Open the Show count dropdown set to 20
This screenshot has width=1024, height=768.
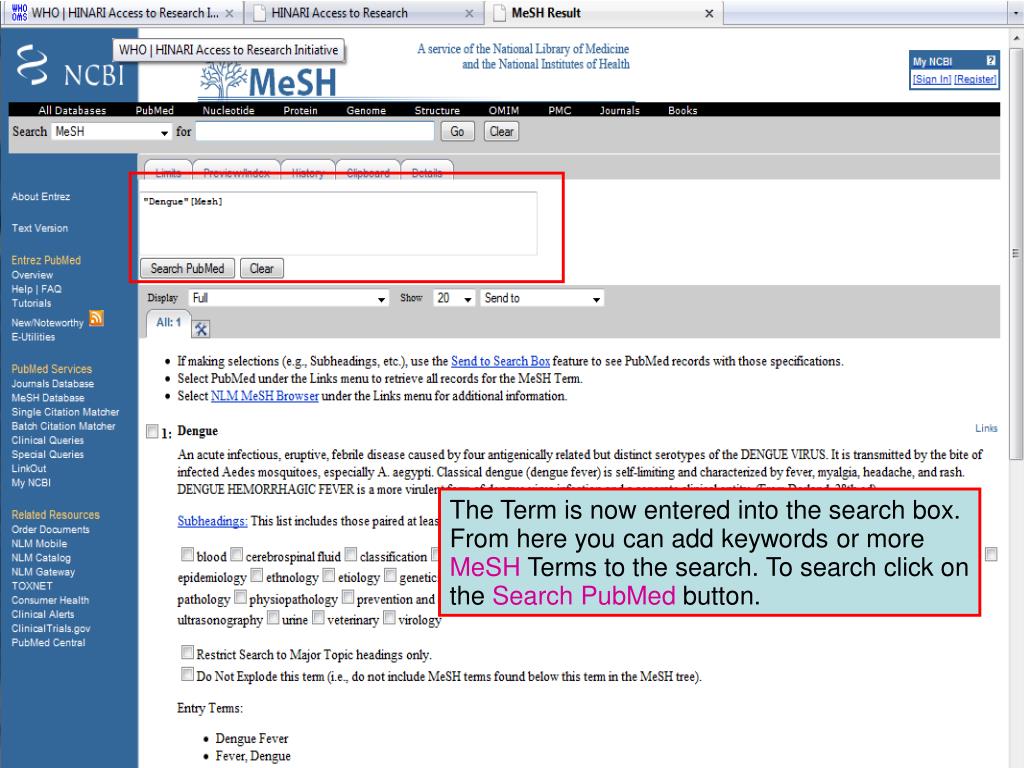(454, 298)
